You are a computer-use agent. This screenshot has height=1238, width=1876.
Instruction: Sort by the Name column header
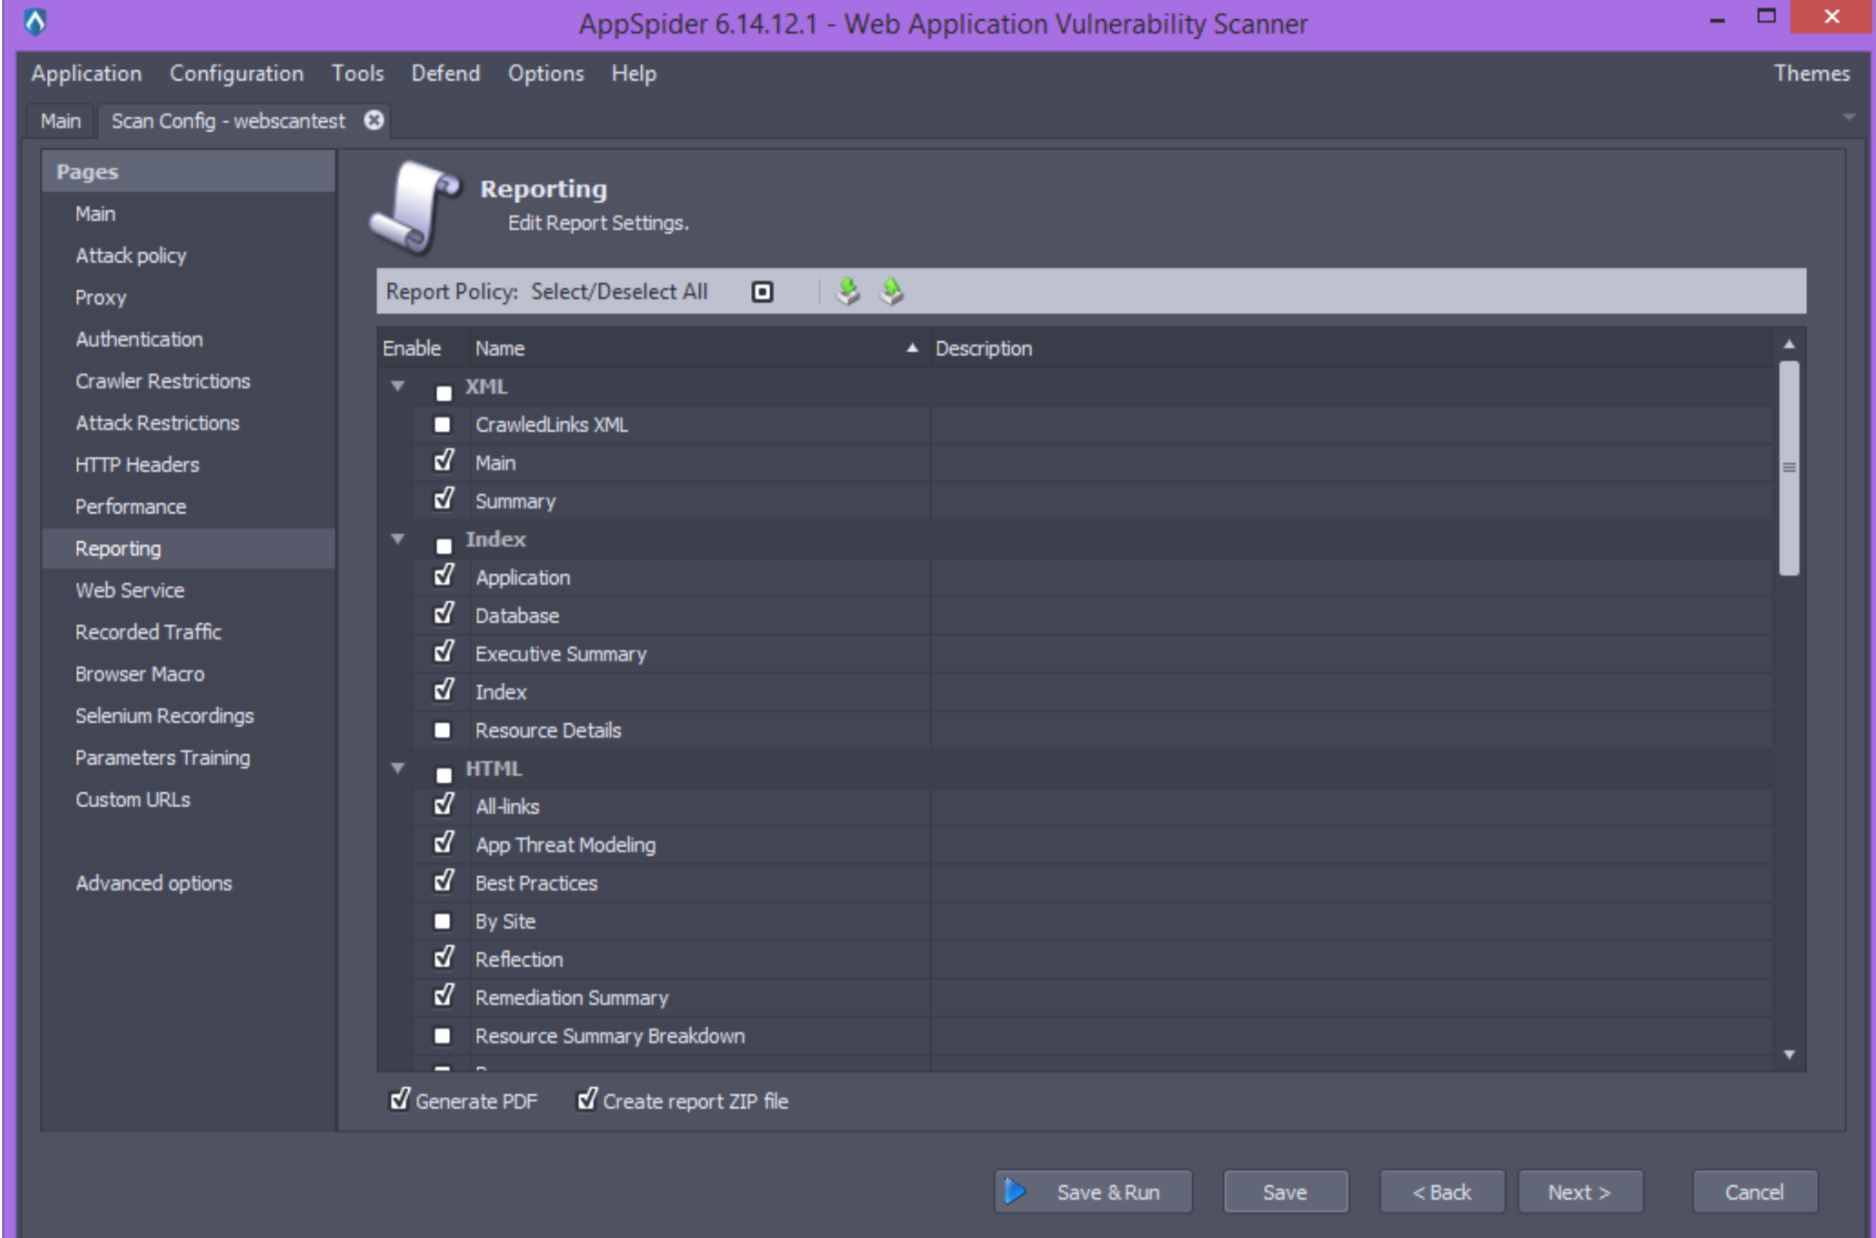698,348
